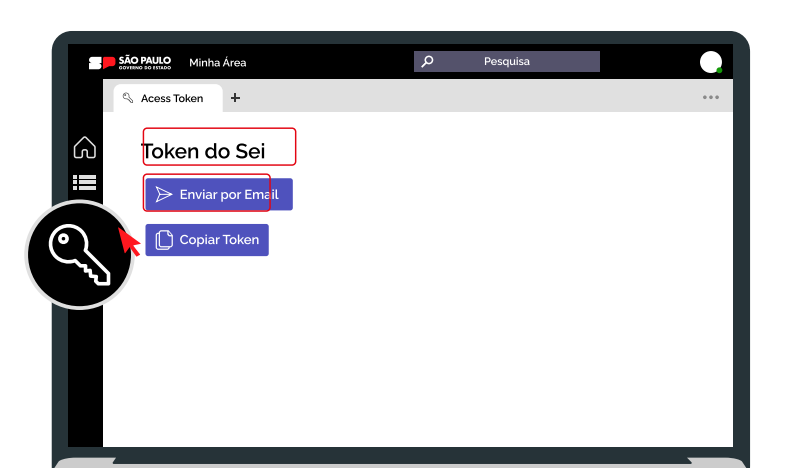
Task: Open the list view icon in sidebar
Action: tap(85, 182)
